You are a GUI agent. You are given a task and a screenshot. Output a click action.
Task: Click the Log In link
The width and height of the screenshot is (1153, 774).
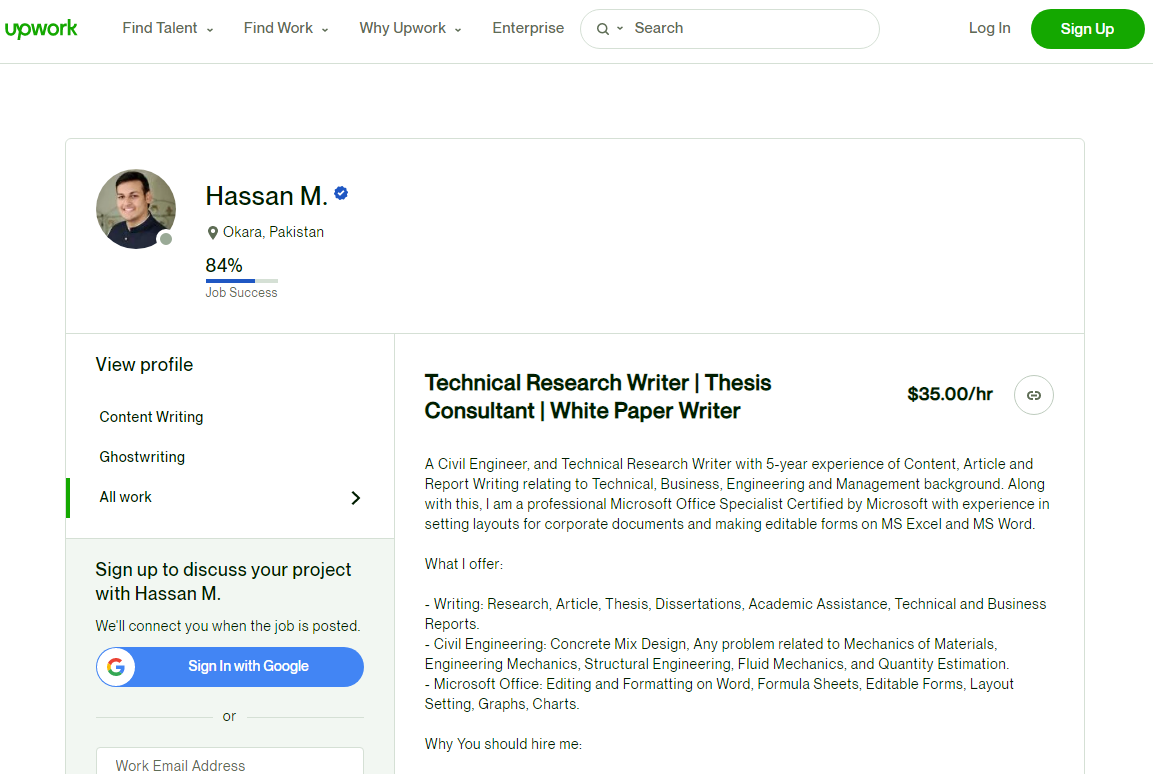click(x=989, y=28)
